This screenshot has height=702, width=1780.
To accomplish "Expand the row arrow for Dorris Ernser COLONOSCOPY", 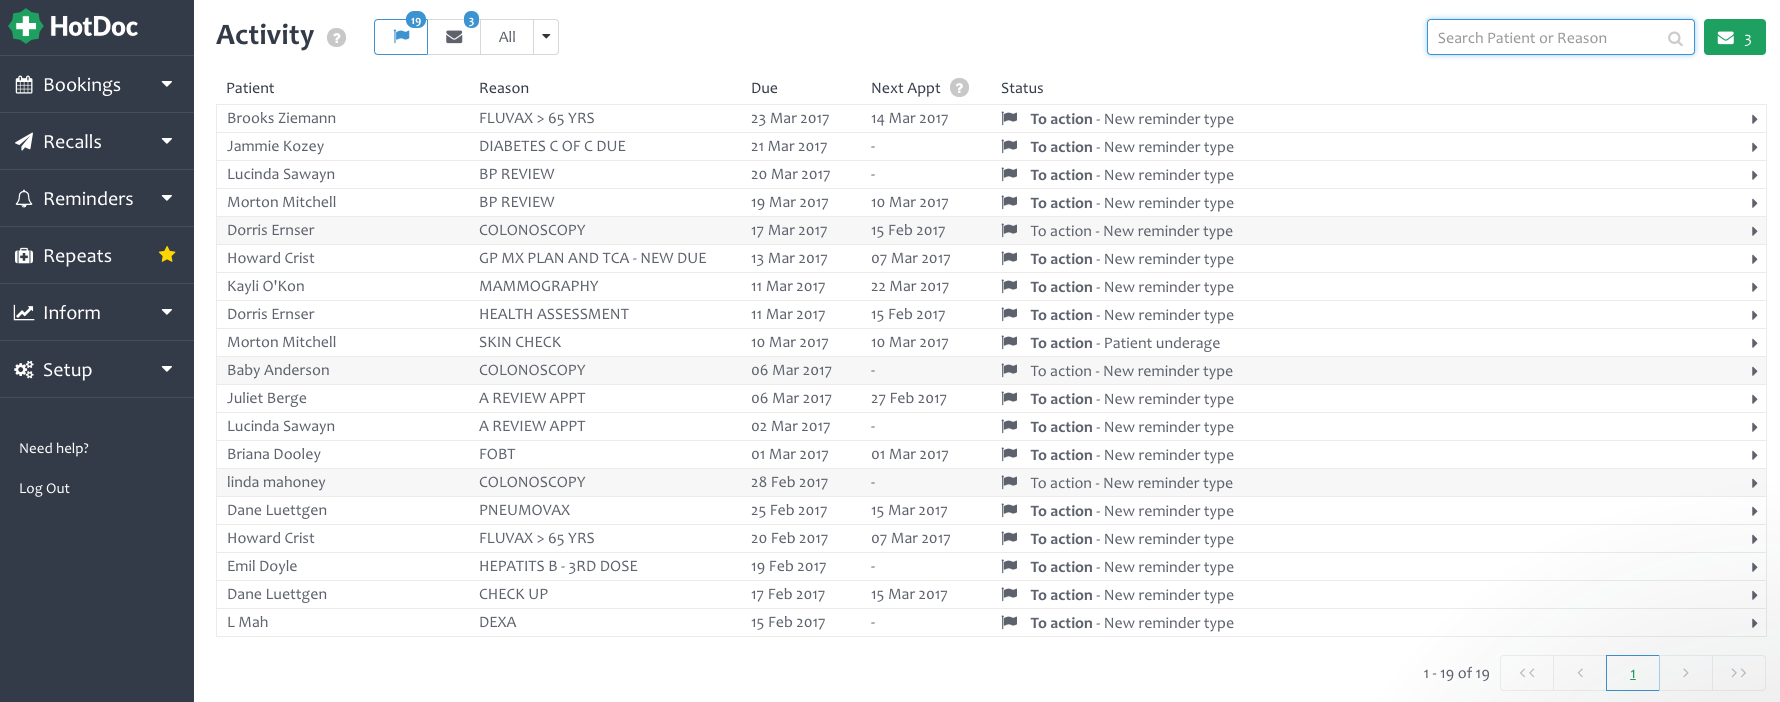I will click(1754, 231).
